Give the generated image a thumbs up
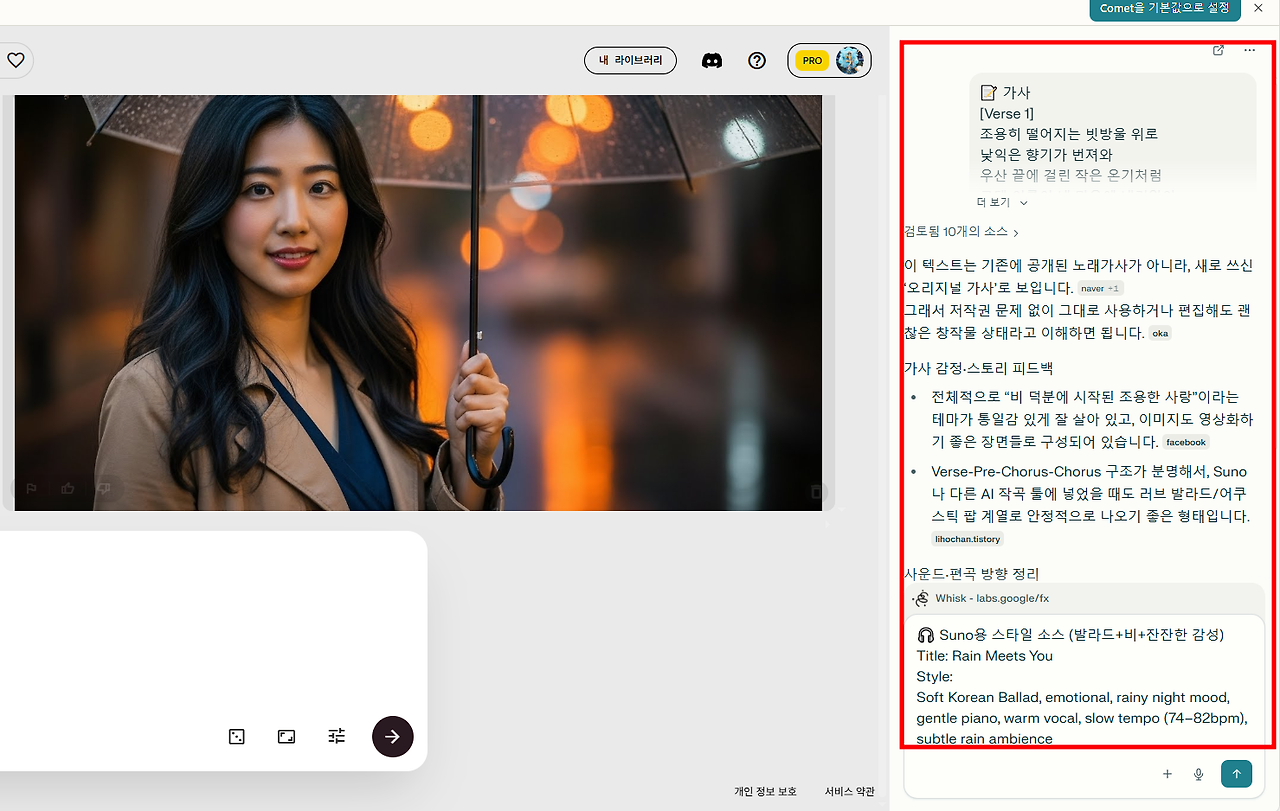The height and width of the screenshot is (811, 1280). [68, 489]
